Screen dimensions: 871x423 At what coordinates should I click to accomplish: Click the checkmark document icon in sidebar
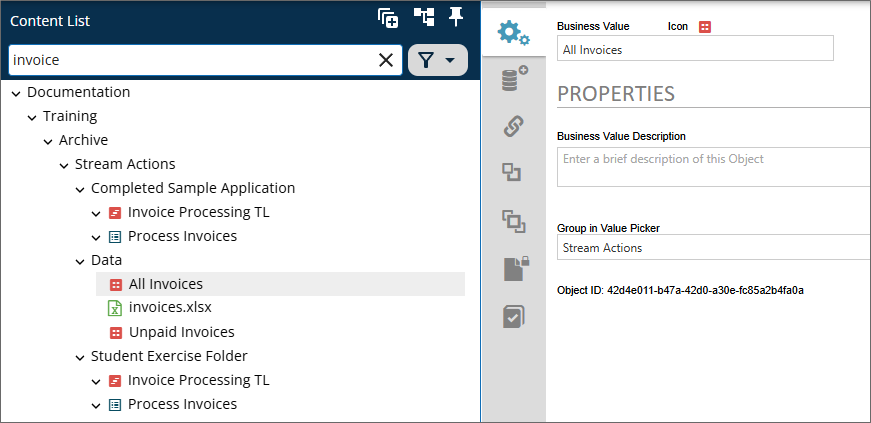514,317
